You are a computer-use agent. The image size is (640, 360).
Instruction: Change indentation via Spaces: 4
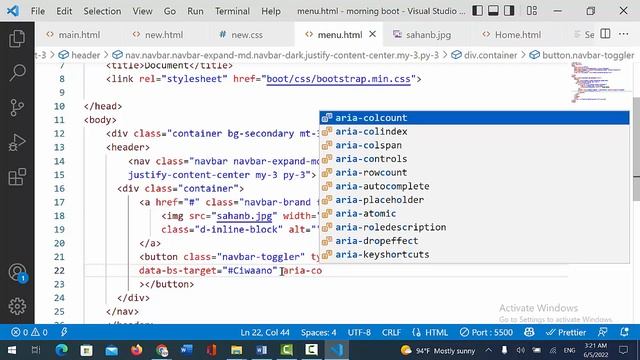point(318,332)
